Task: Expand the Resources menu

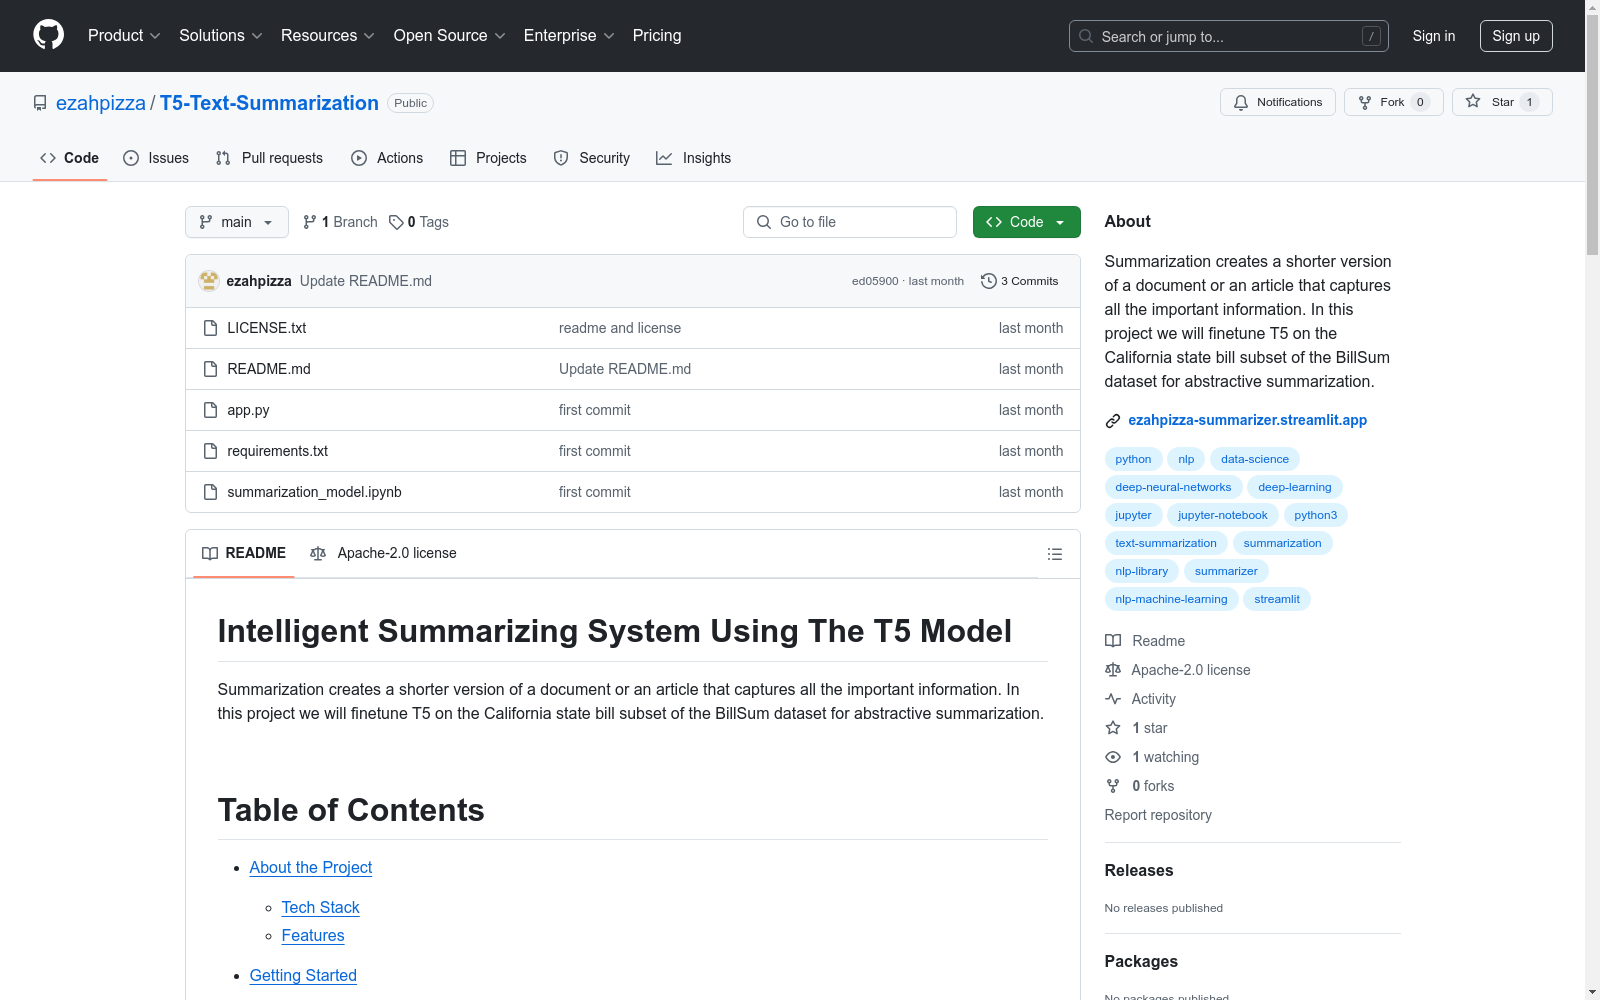Action: 328,35
